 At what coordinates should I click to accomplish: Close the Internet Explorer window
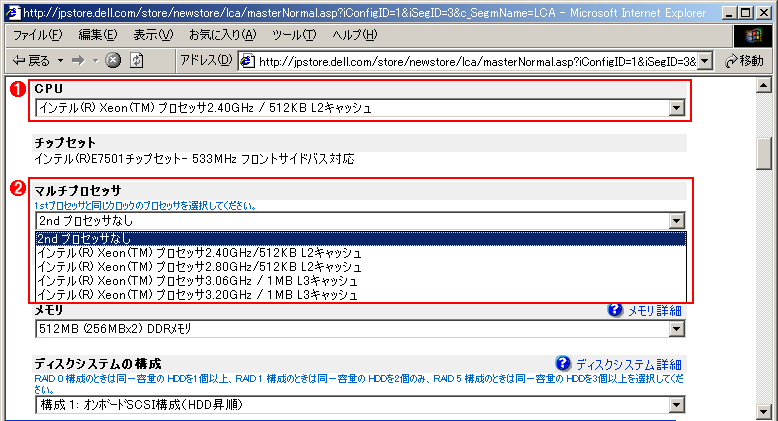(764, 13)
